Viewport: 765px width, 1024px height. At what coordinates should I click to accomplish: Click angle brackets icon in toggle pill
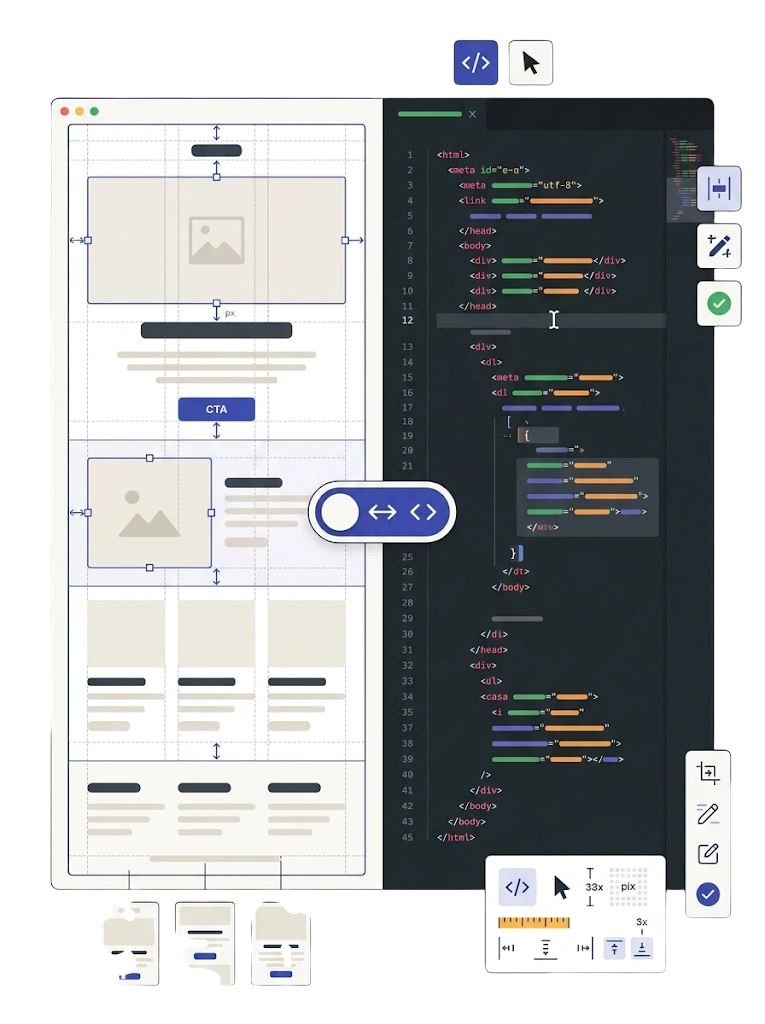click(x=423, y=512)
